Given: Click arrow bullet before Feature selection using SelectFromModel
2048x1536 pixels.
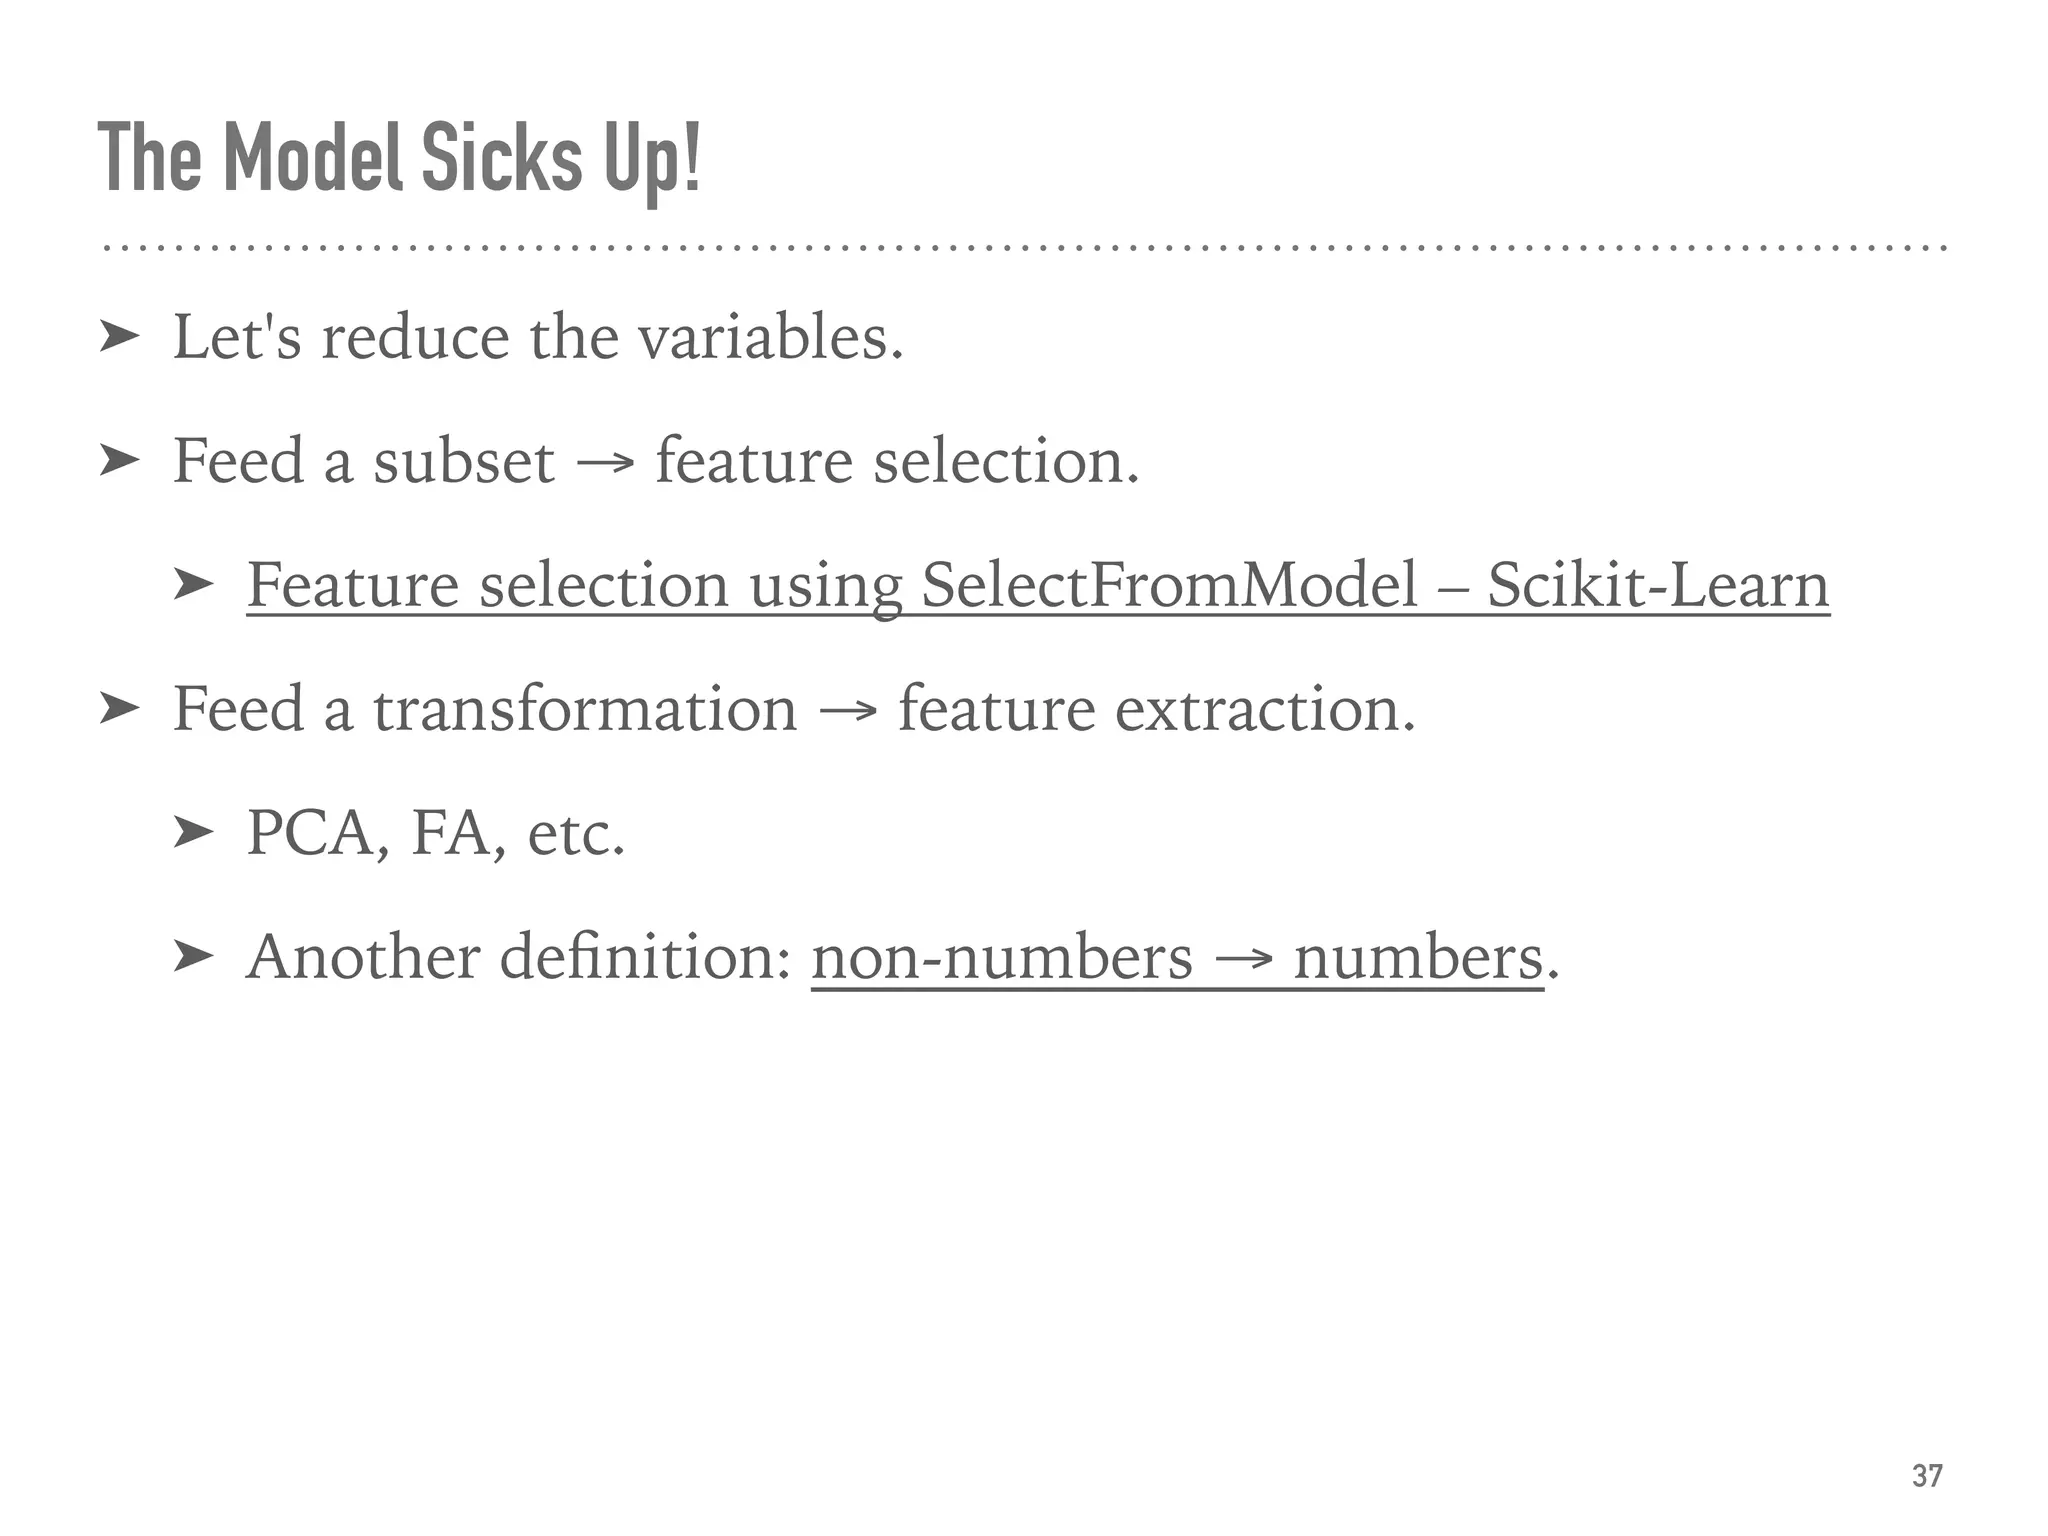Looking at the screenshot, I should coord(193,586).
